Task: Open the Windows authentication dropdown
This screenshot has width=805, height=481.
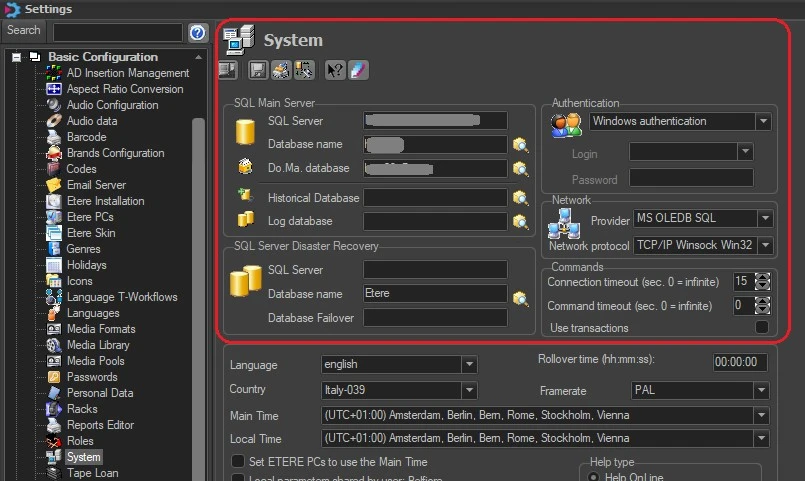Action: click(763, 121)
